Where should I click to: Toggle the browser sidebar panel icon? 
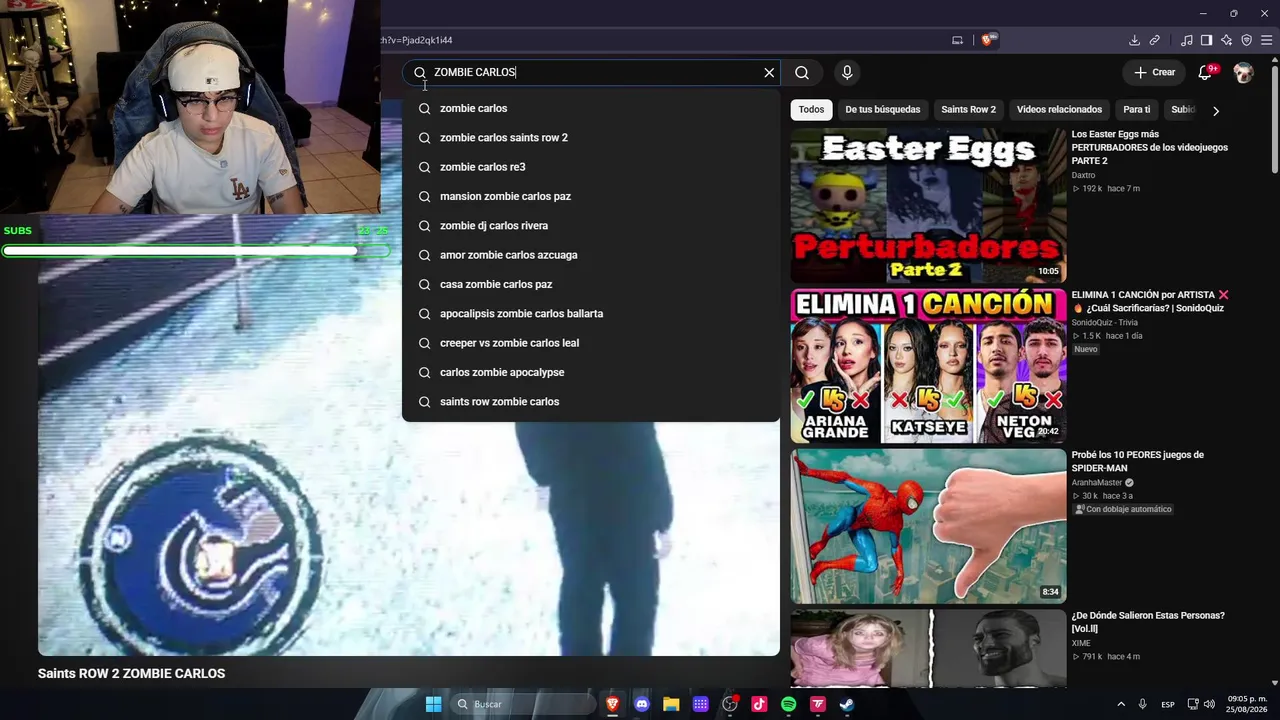point(1206,40)
